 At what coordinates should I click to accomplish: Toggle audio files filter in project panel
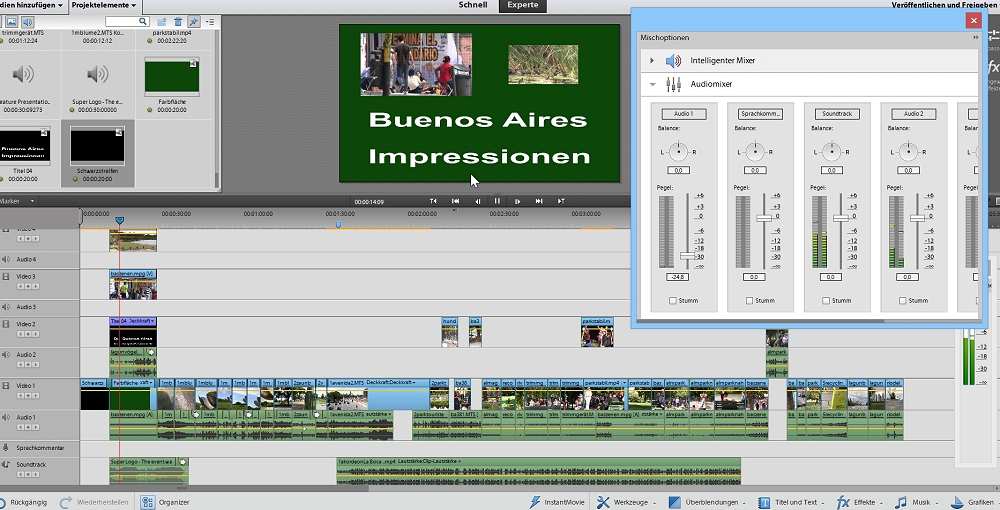pyautogui.click(x=27, y=22)
